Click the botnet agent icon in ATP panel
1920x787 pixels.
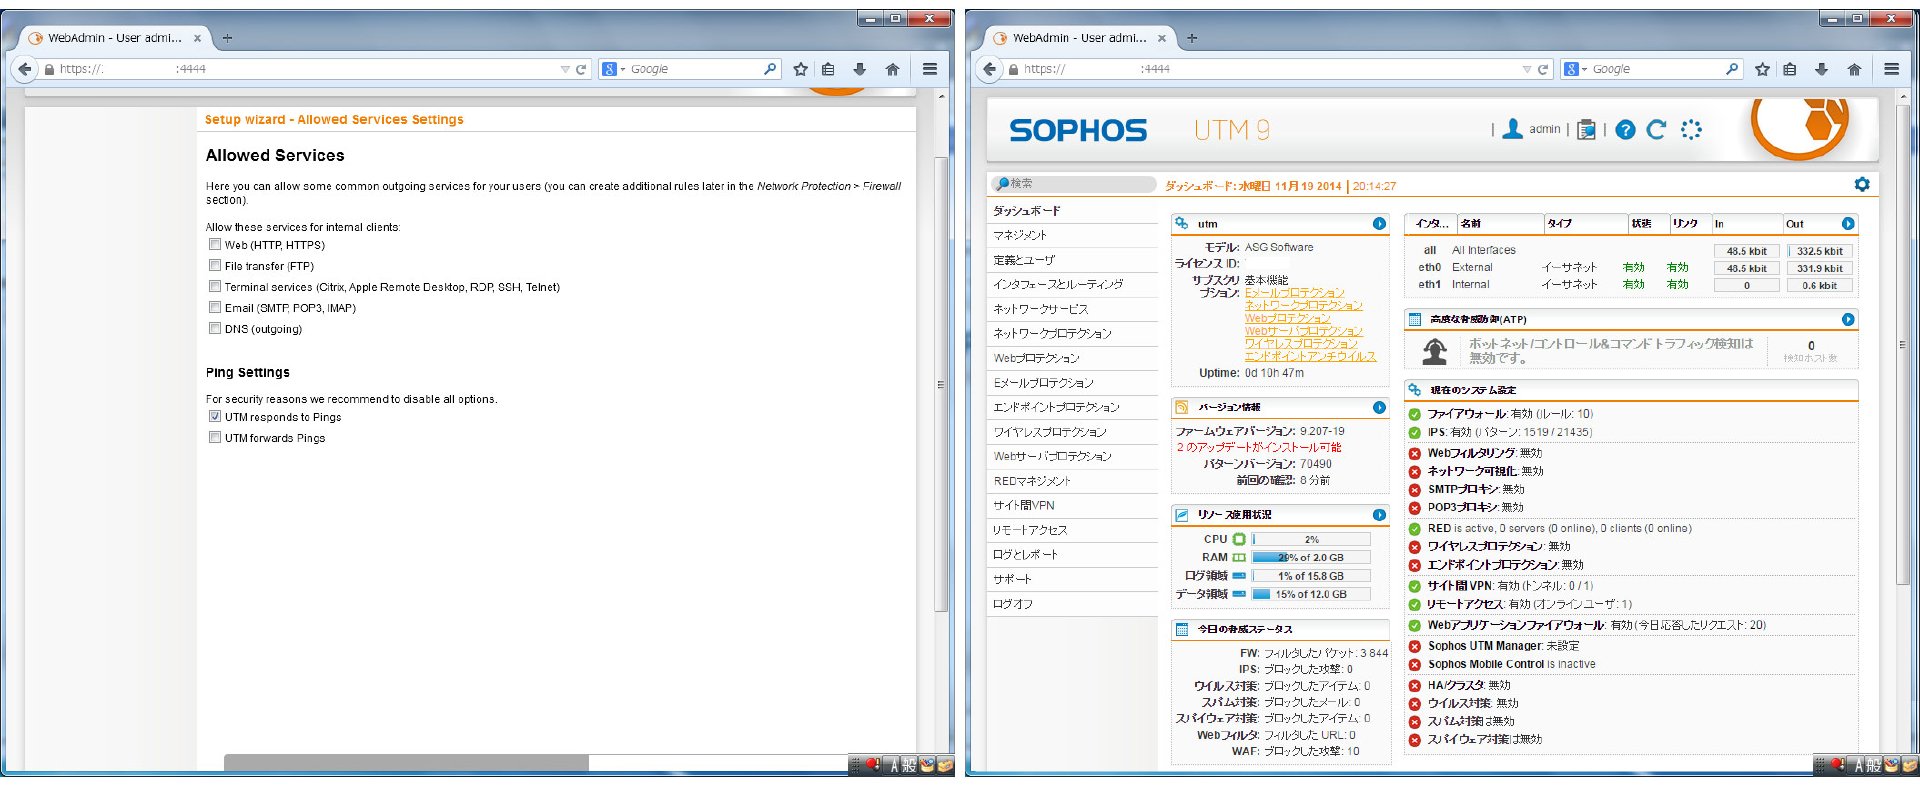[x=1435, y=350]
